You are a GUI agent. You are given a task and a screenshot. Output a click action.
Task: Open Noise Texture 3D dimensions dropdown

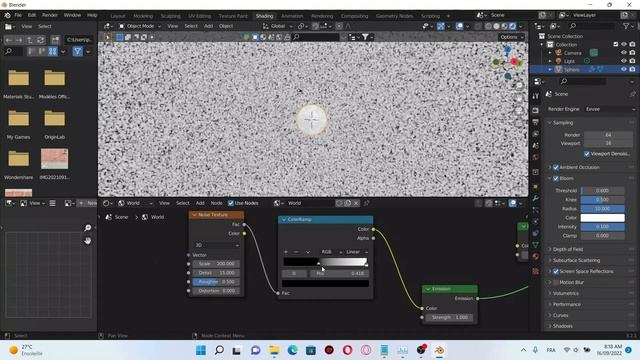[216, 245]
